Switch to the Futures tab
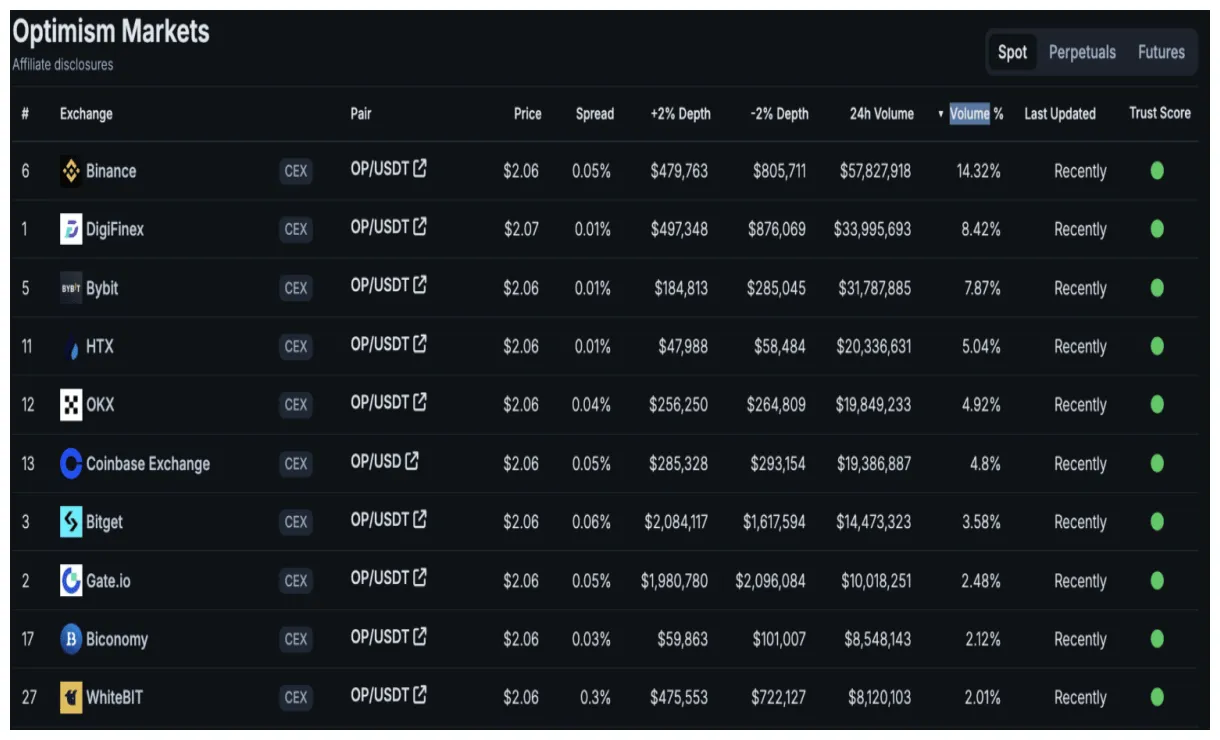 click(x=1161, y=52)
